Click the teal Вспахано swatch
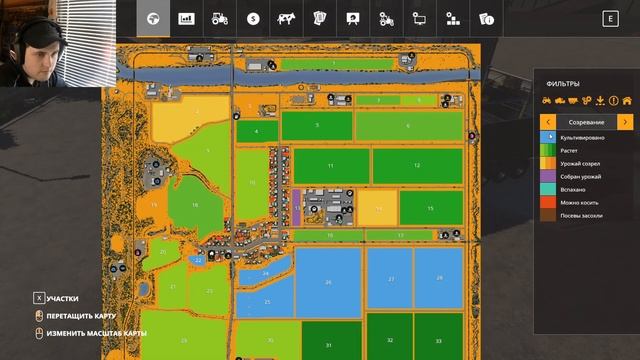The image size is (640, 360). pos(548,189)
